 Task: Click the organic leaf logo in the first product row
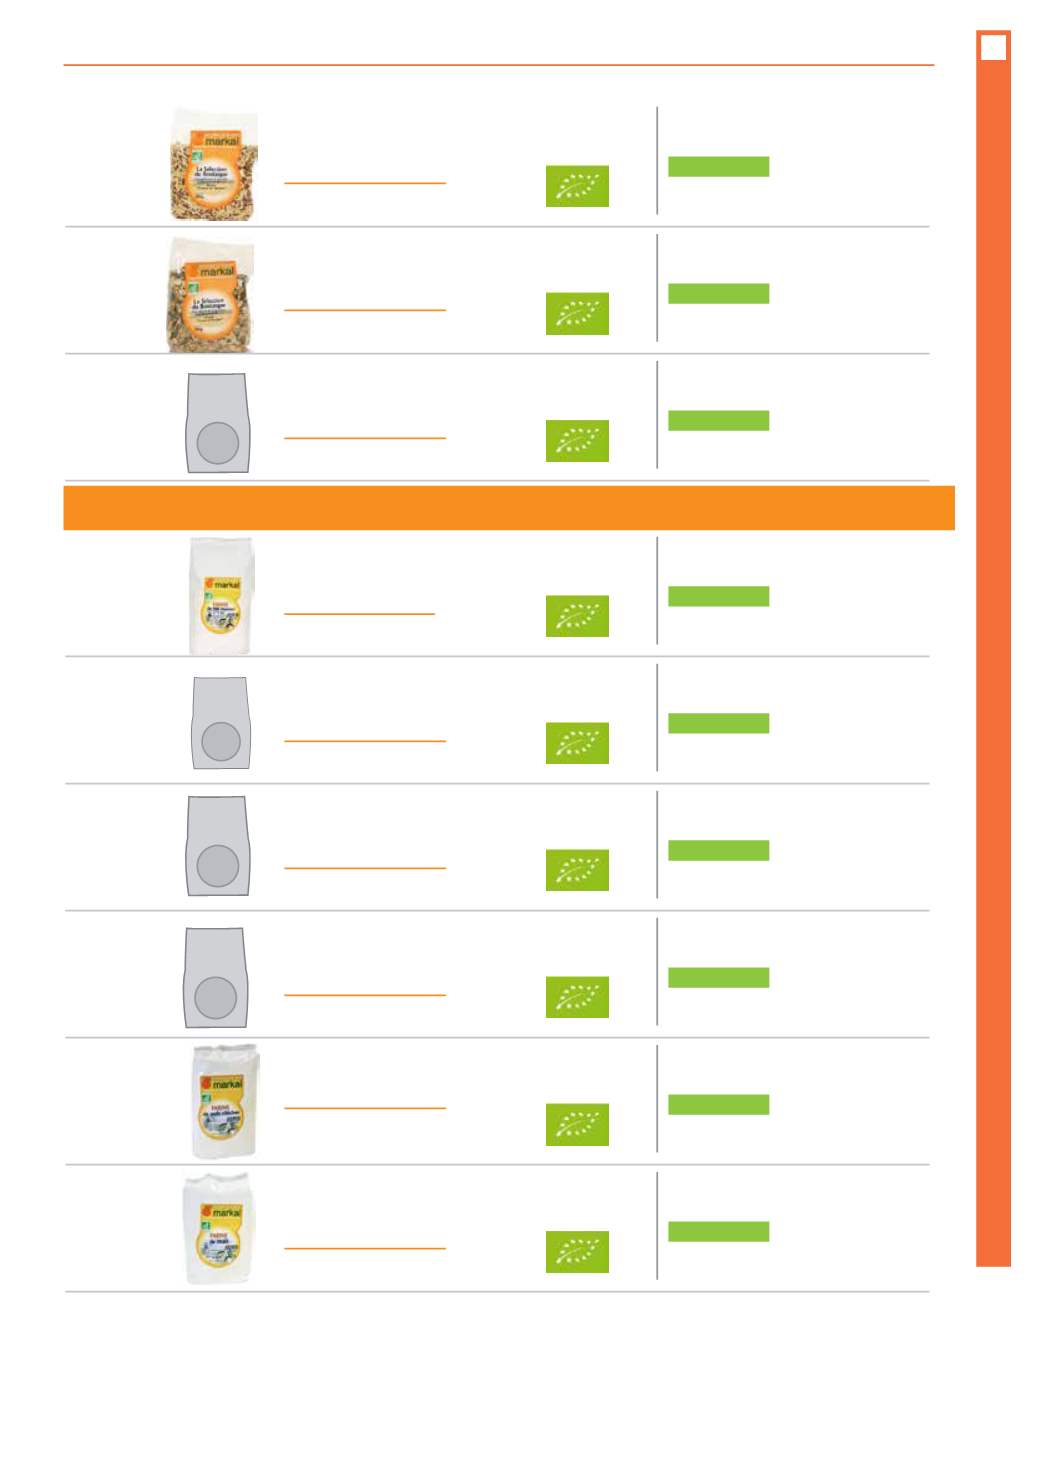point(577,186)
